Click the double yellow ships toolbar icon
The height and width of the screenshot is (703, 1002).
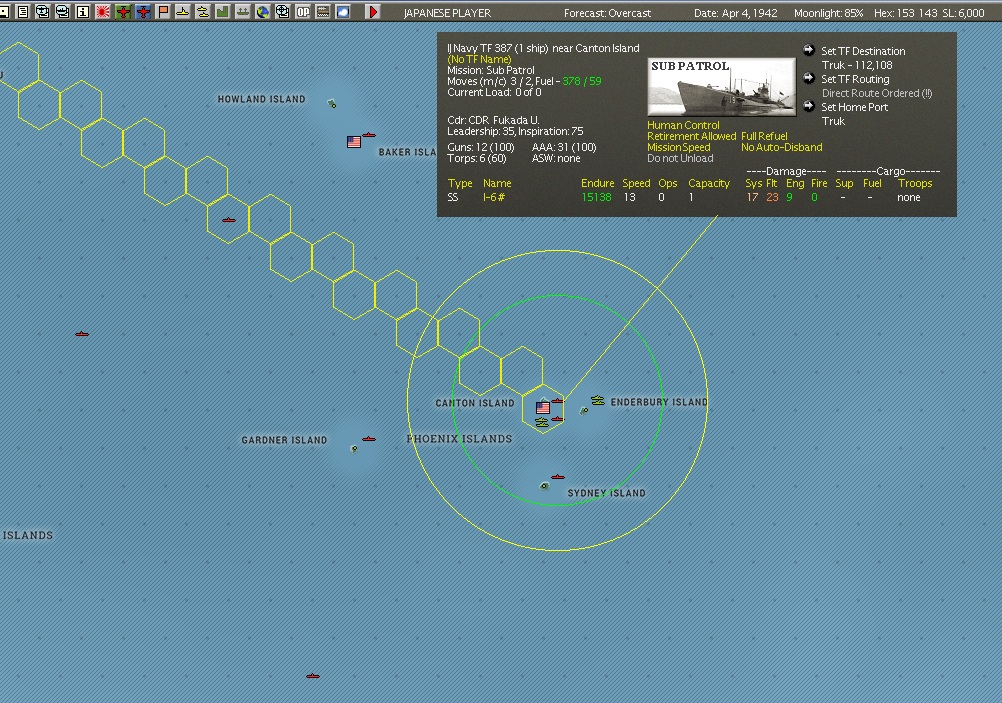[203, 12]
